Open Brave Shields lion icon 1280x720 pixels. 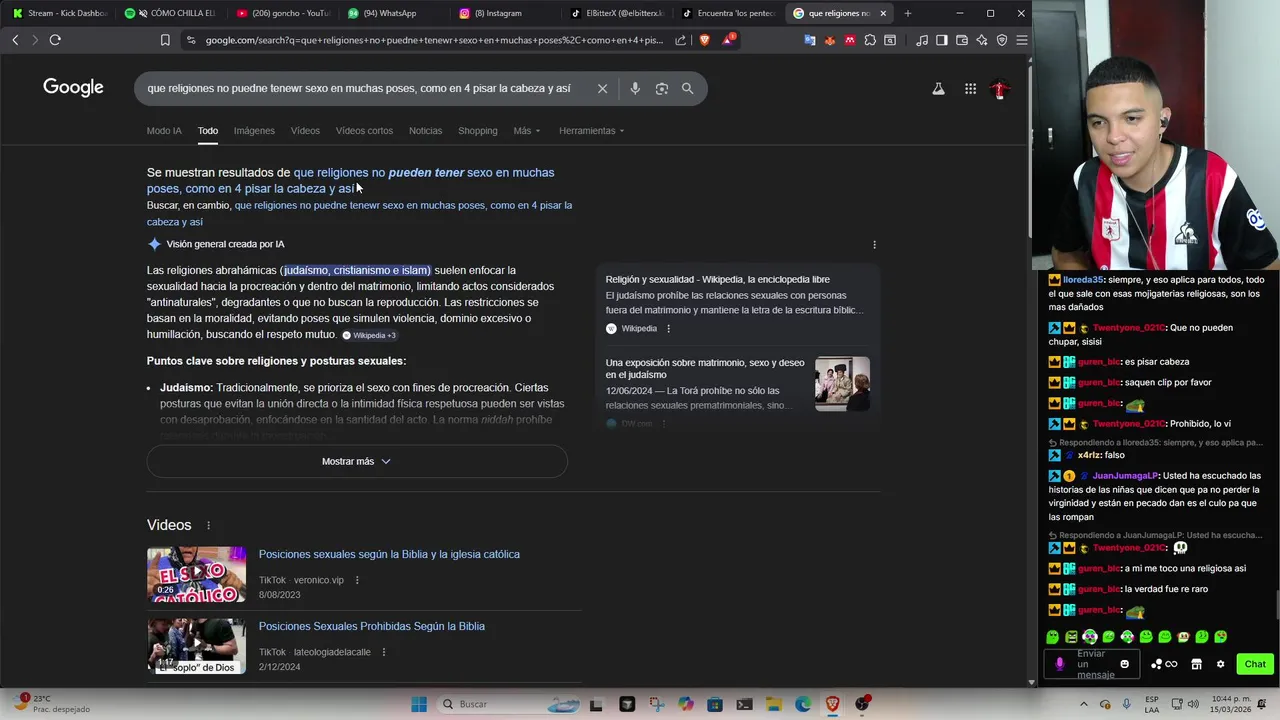705,40
